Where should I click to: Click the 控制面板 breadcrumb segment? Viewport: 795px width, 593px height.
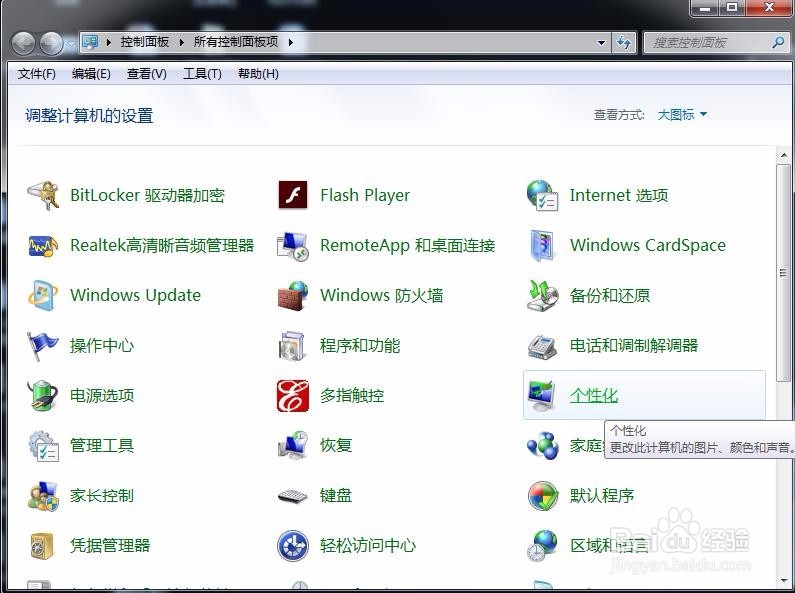tap(144, 42)
